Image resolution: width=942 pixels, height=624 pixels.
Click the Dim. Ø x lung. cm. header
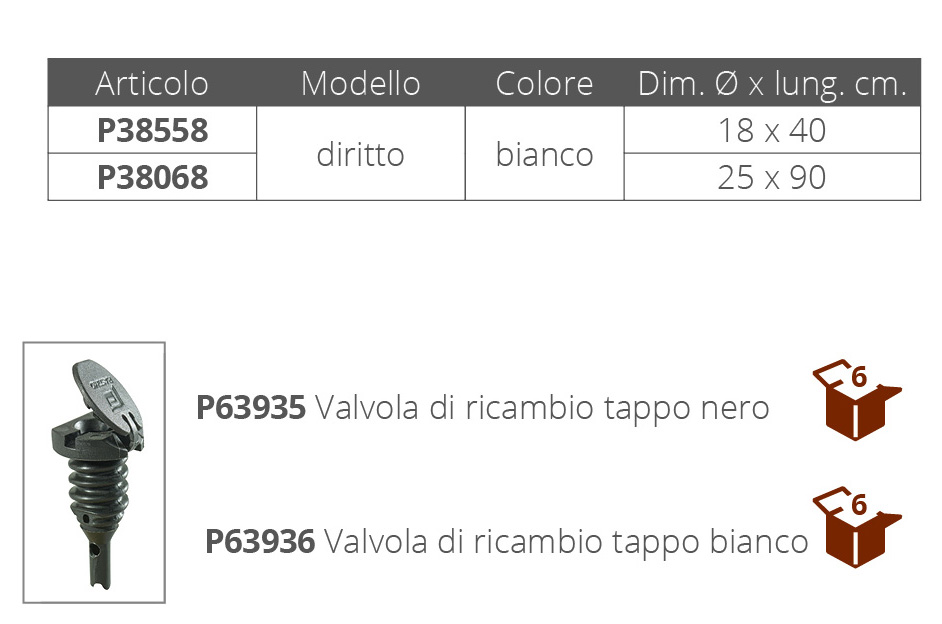(772, 83)
